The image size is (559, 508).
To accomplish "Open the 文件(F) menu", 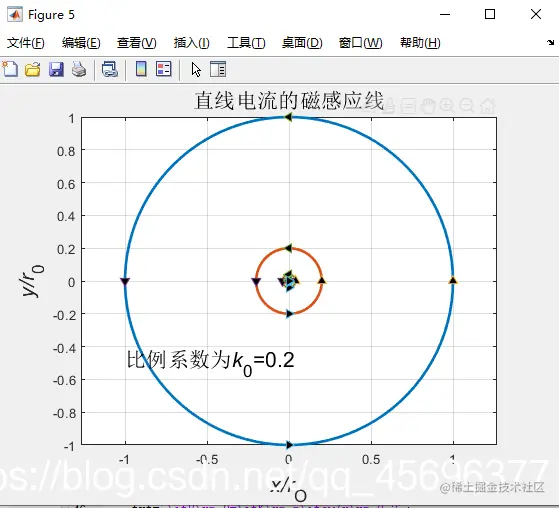I will pos(26,43).
